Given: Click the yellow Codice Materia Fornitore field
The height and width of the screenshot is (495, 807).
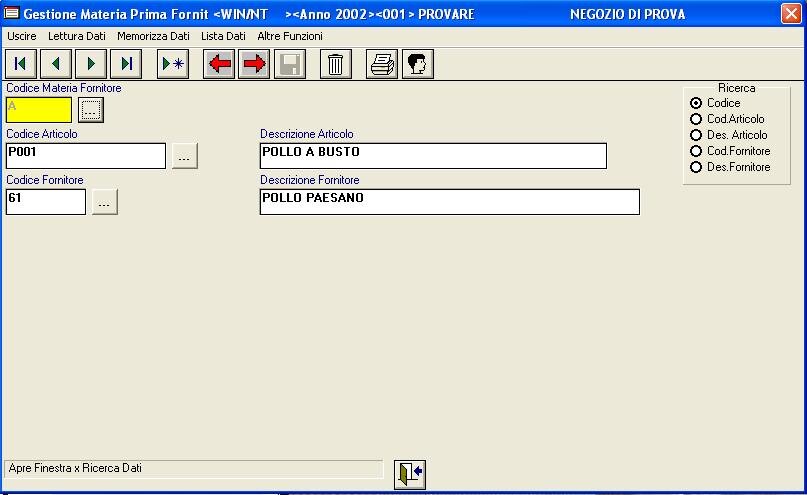Looking at the screenshot, I should (39, 109).
